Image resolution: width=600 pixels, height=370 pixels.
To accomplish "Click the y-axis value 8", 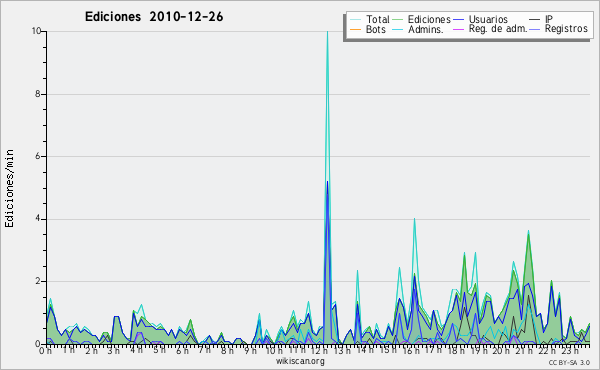I will click(x=38, y=94).
